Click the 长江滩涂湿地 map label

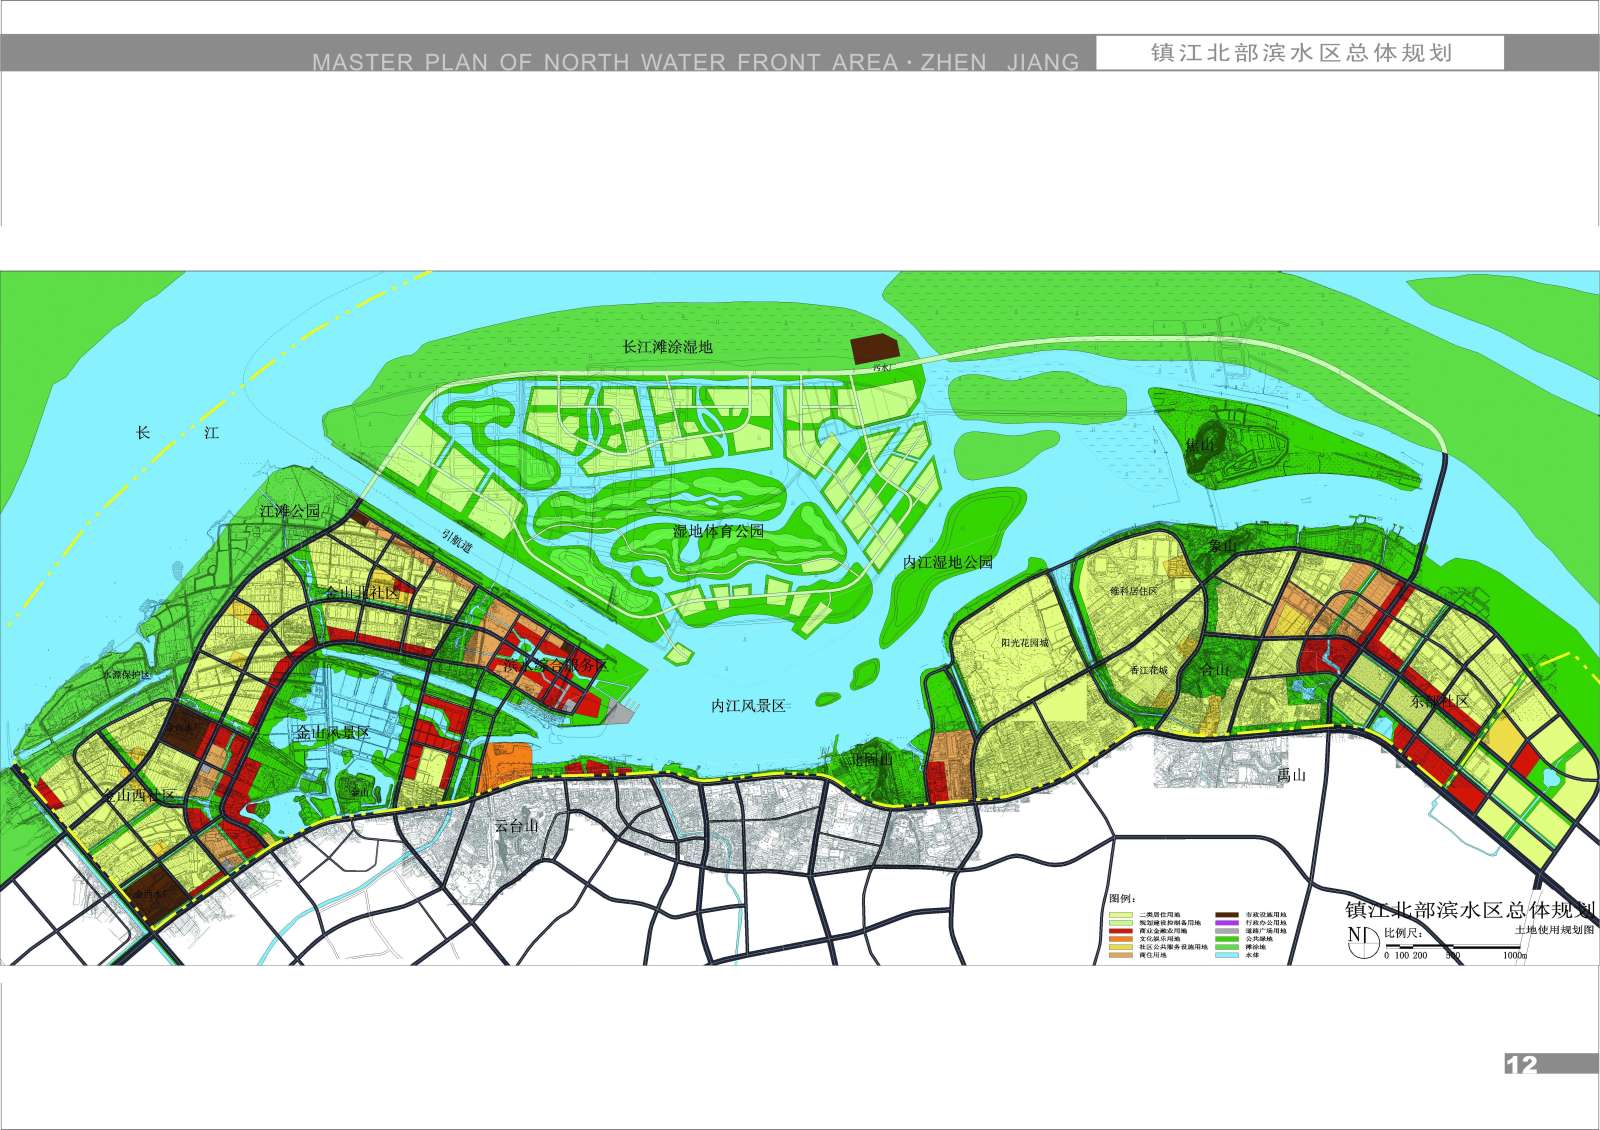668,347
